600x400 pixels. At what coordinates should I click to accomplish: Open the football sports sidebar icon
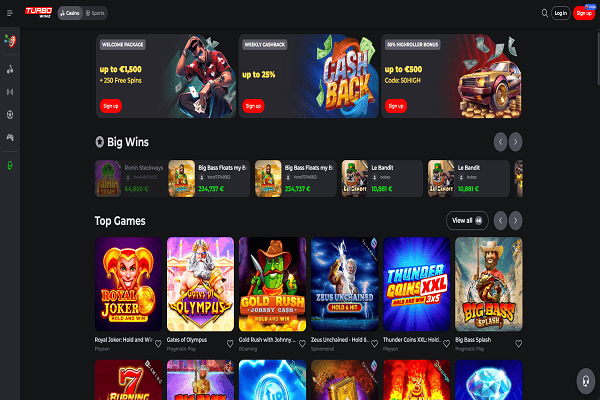click(x=10, y=114)
